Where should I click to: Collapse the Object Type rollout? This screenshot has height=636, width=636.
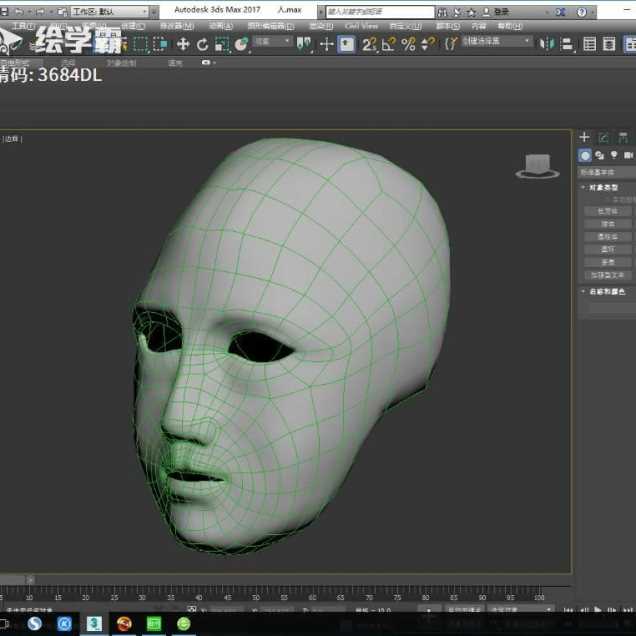(600, 187)
